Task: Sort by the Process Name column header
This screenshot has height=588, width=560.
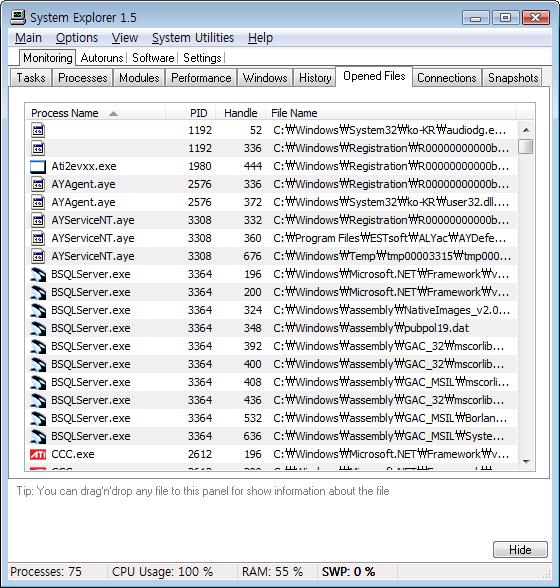Action: [96, 113]
